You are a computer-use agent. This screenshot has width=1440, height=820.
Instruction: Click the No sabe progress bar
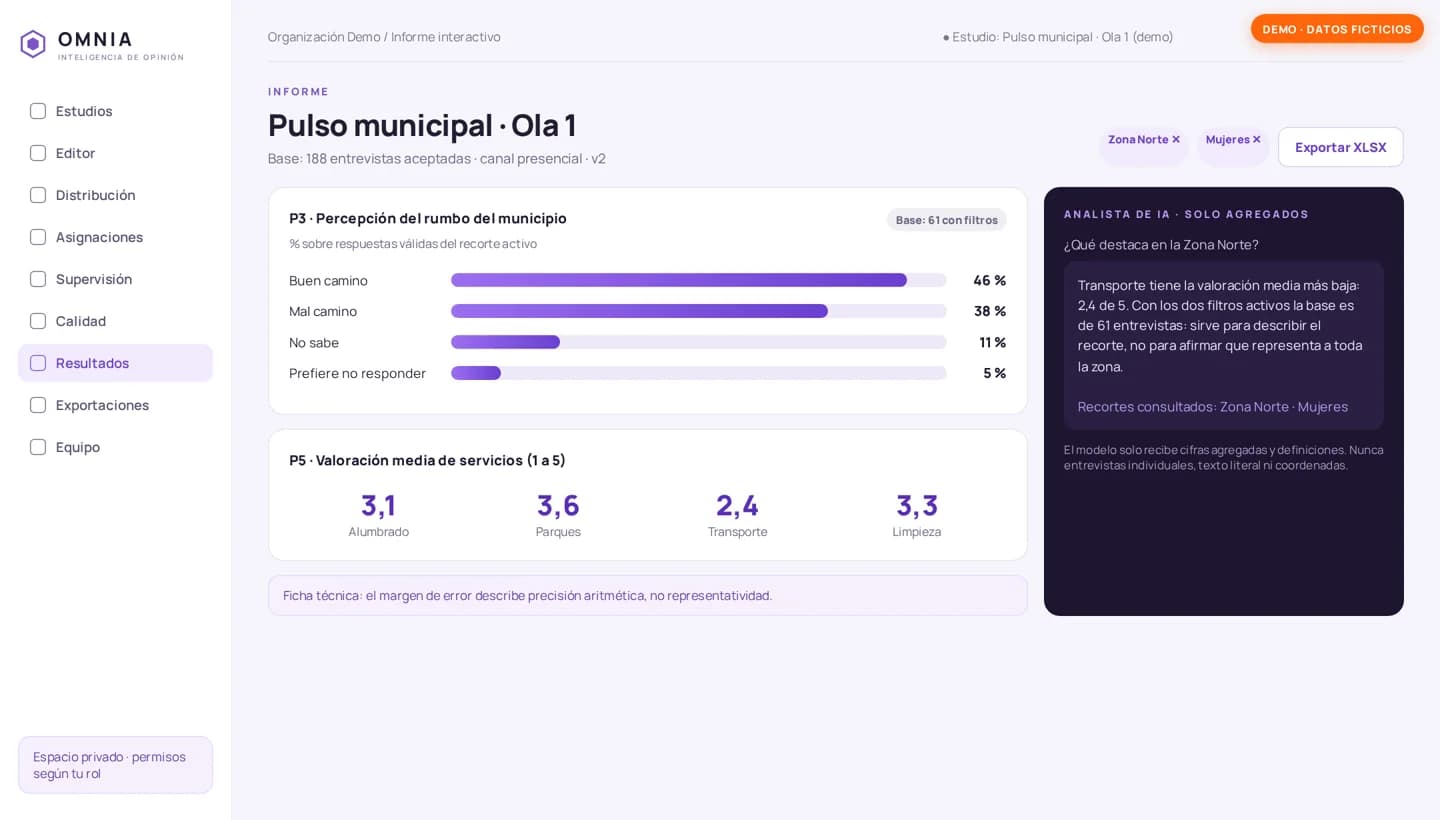698,342
